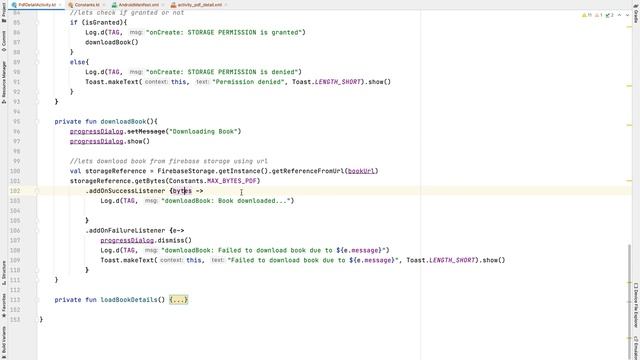
Task: Click the storageReference val declaration
Action: 116,171
